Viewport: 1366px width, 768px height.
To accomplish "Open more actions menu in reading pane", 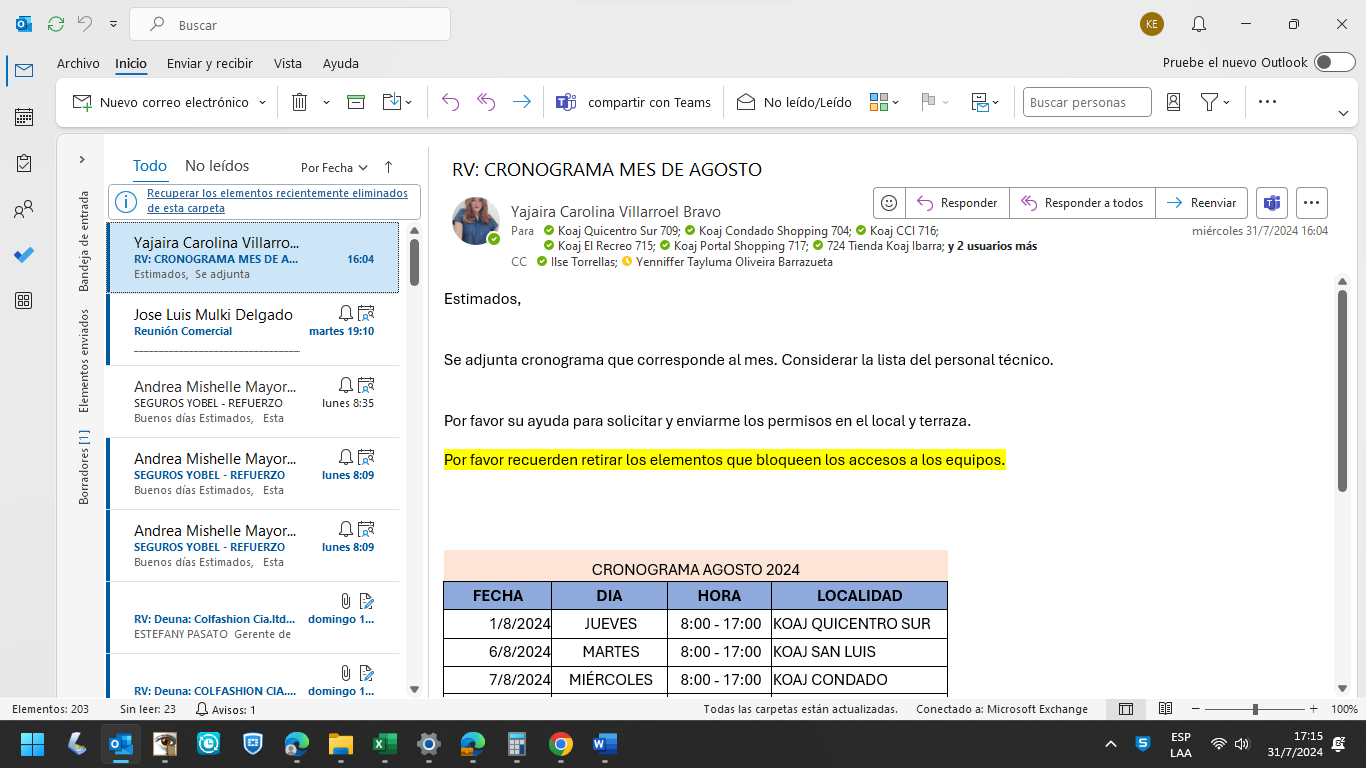I will (1312, 203).
